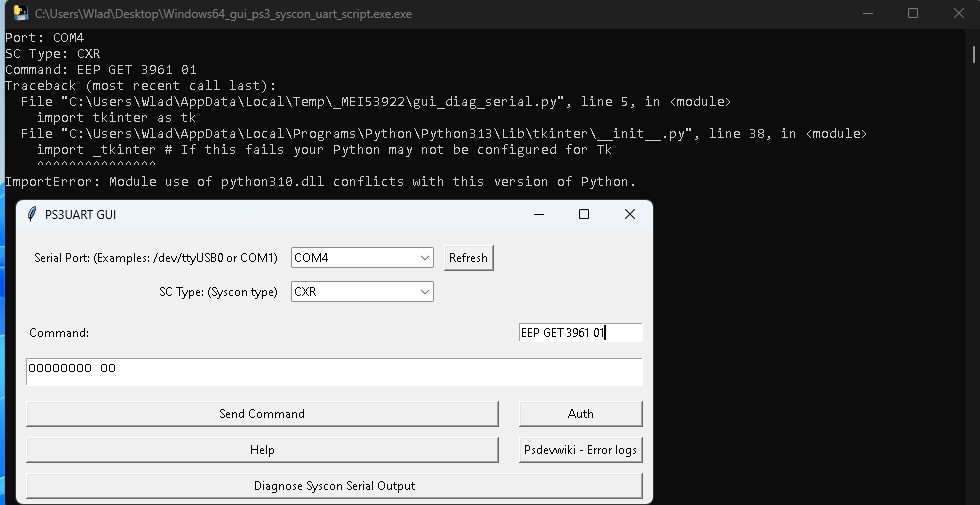Click the 'Port: COM4' console line
Viewport: 980px width, 505px height.
coord(44,38)
